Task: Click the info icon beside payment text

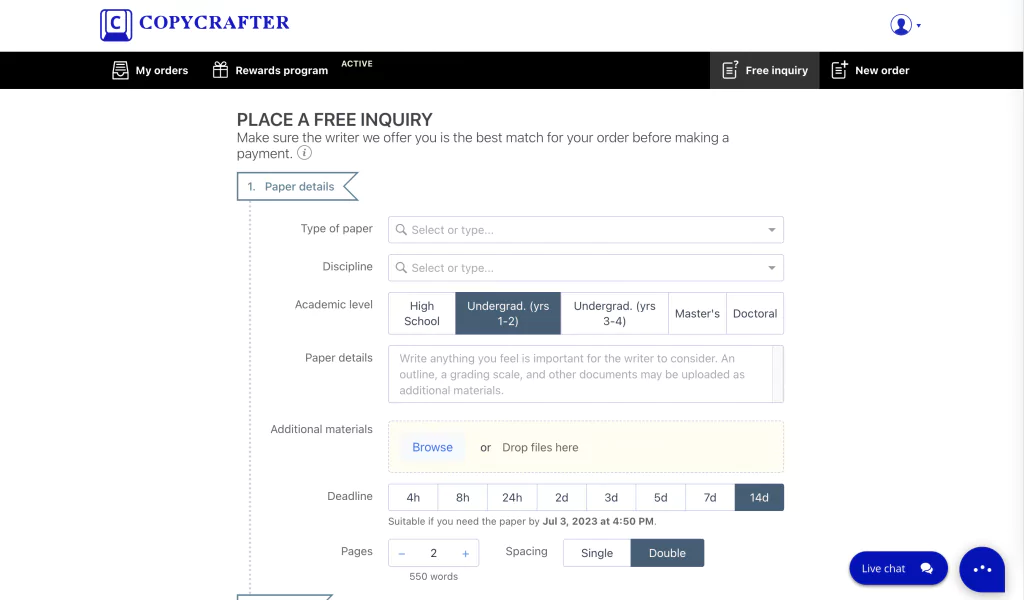Action: coord(304,153)
